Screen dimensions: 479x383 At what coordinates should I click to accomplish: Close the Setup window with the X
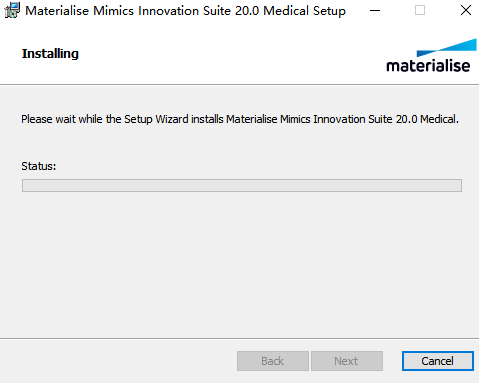pos(466,11)
